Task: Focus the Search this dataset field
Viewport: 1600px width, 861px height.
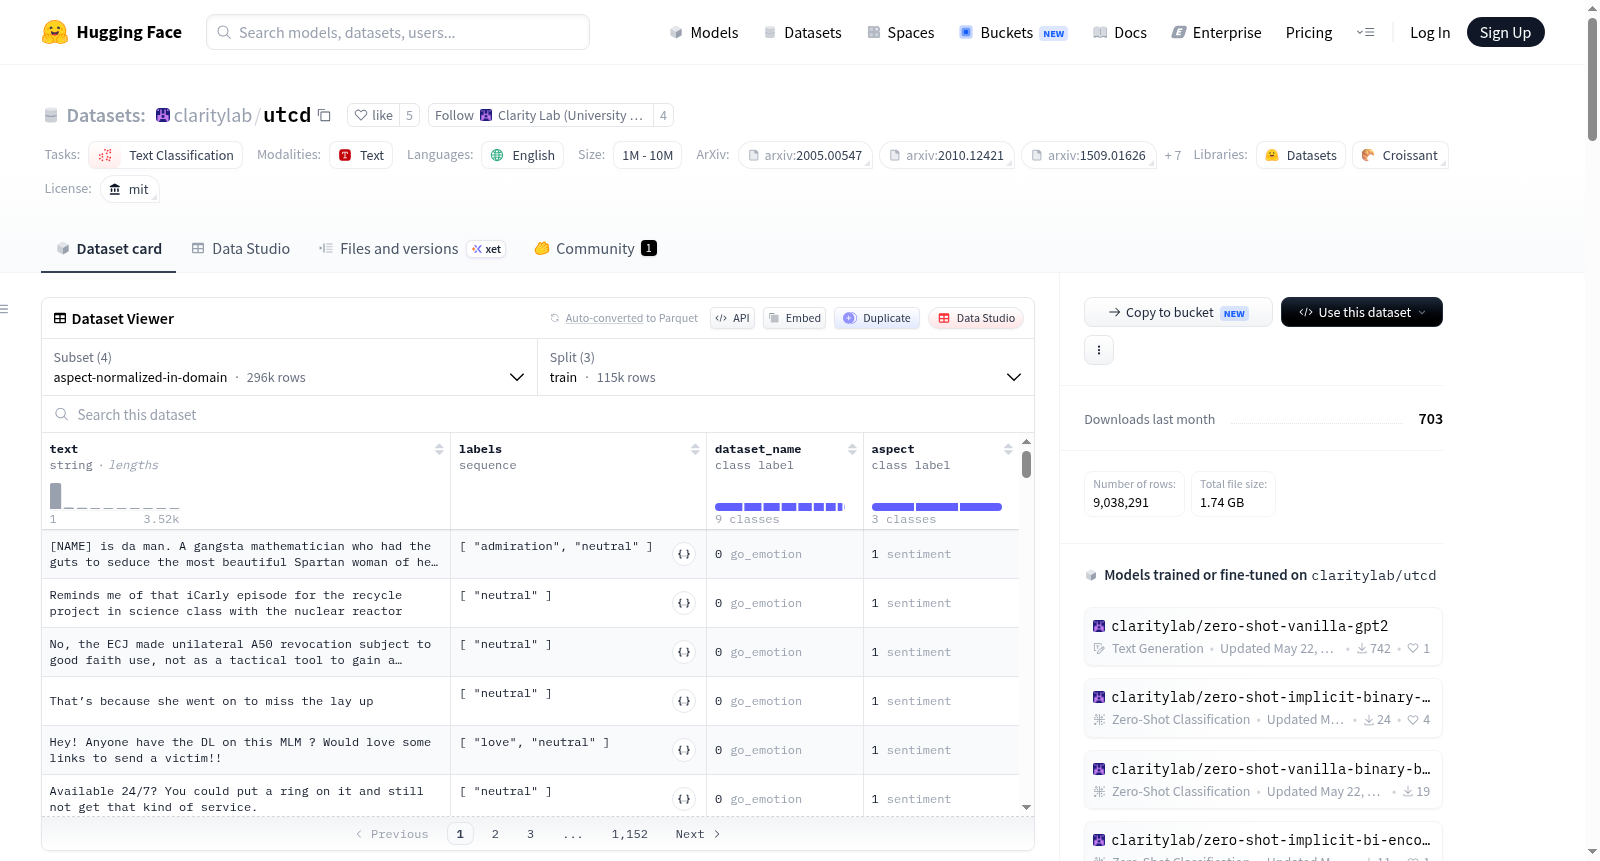Action: pos(538,414)
